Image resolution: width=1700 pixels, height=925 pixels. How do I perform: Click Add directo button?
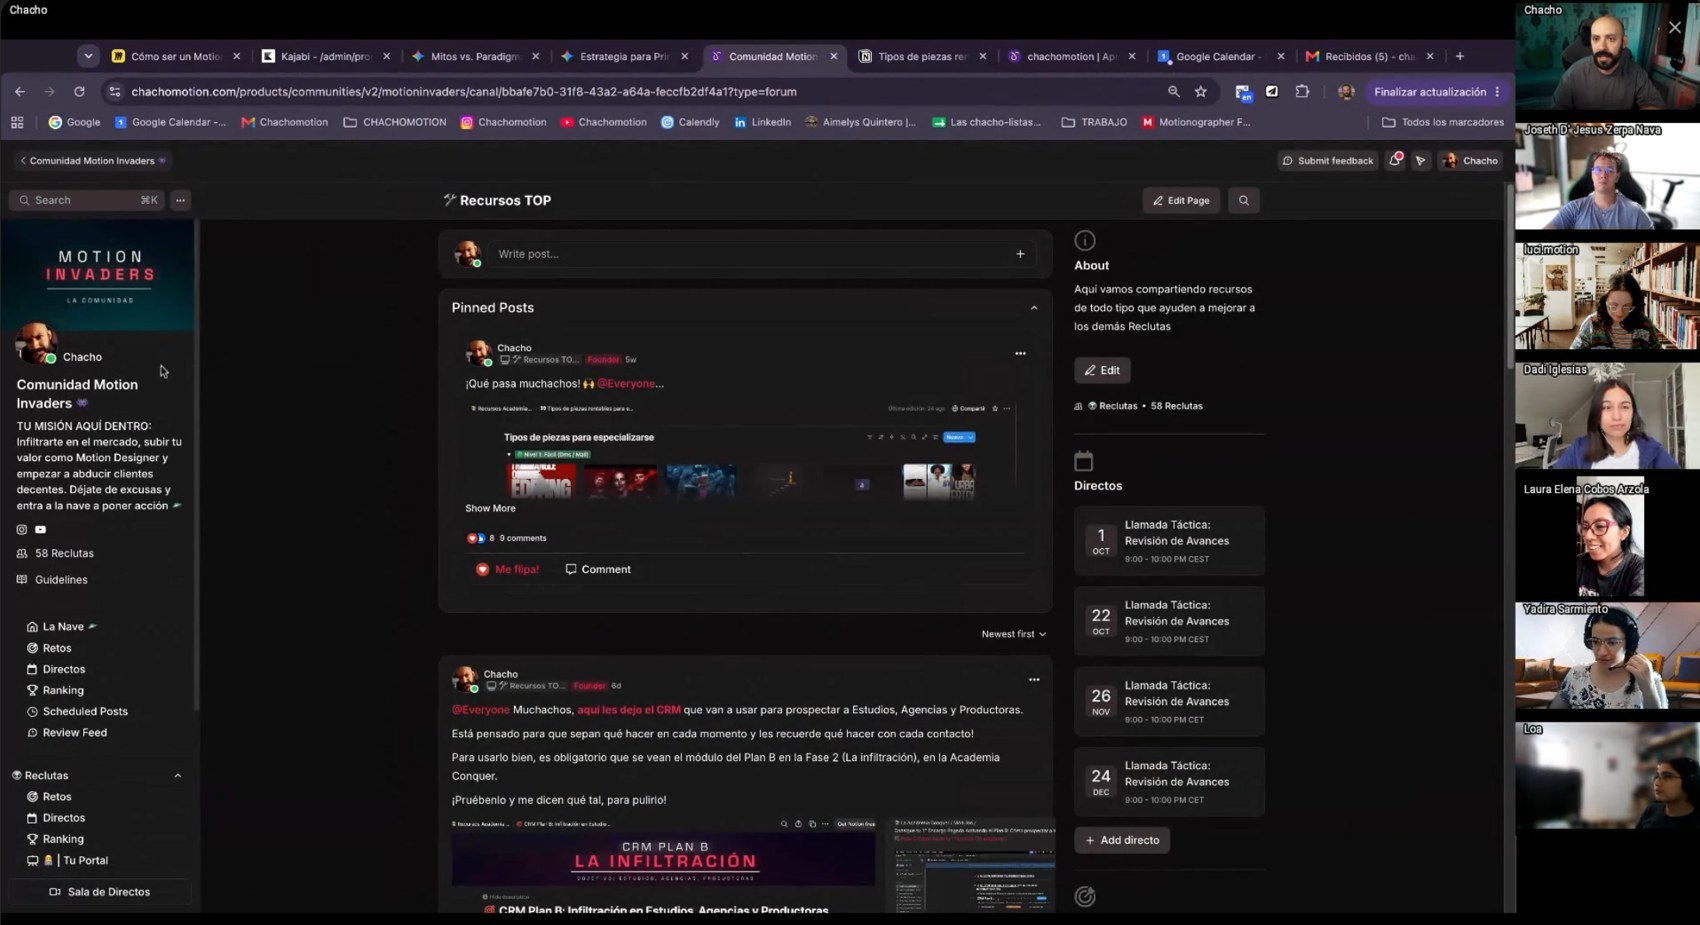coord(1122,840)
